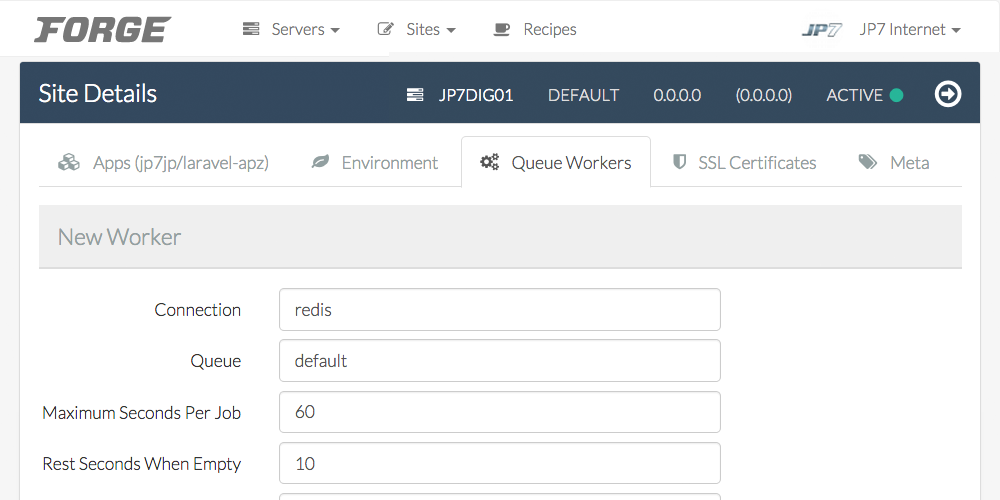The width and height of the screenshot is (1000, 500).
Task: Click the Sites edit pencil icon
Action: 386,29
